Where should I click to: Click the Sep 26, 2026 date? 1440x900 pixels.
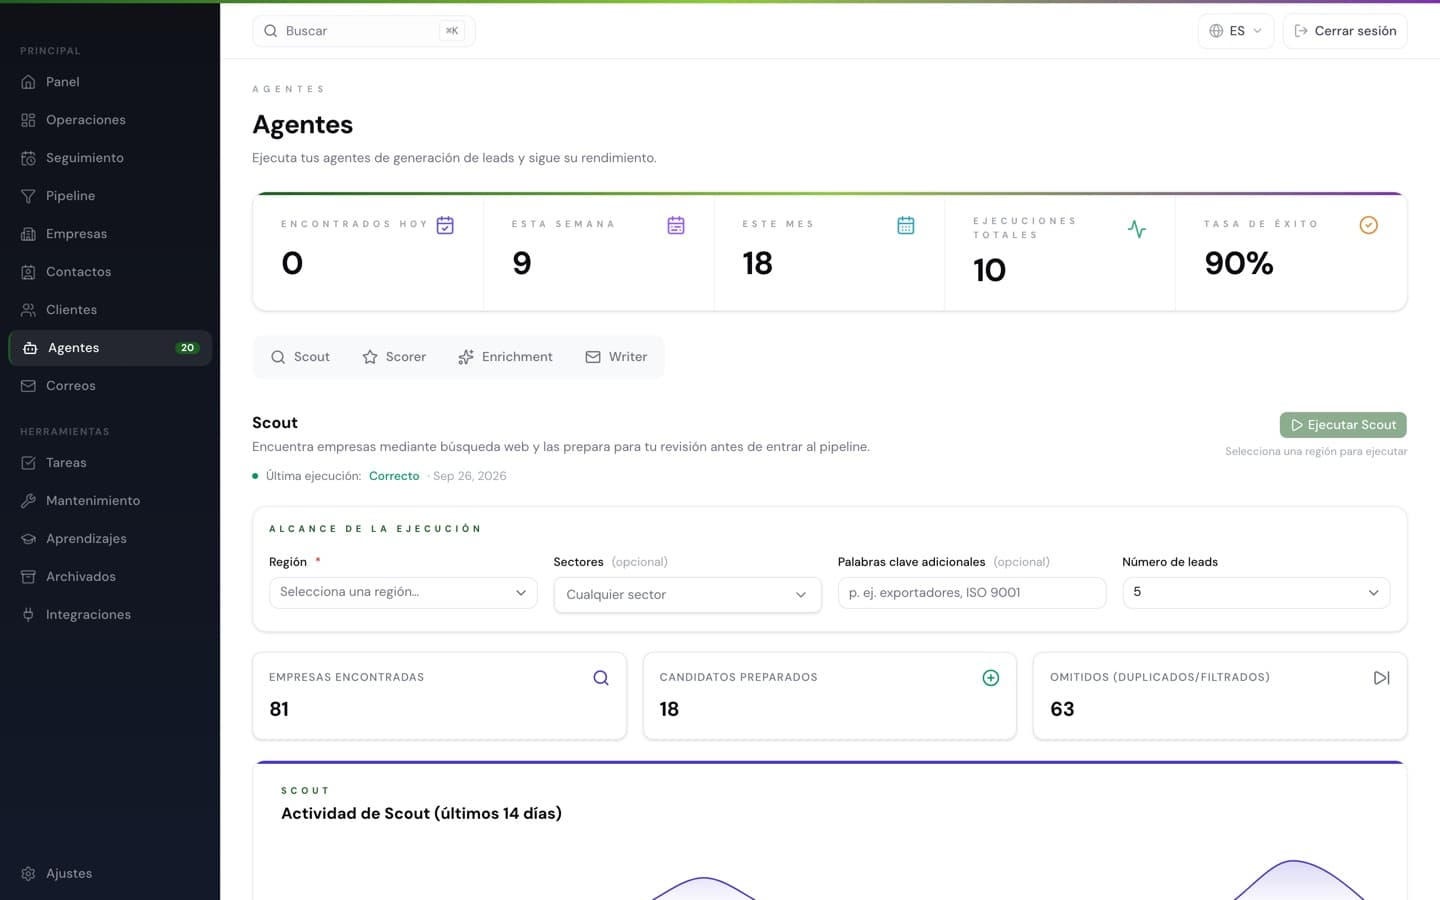pos(470,476)
